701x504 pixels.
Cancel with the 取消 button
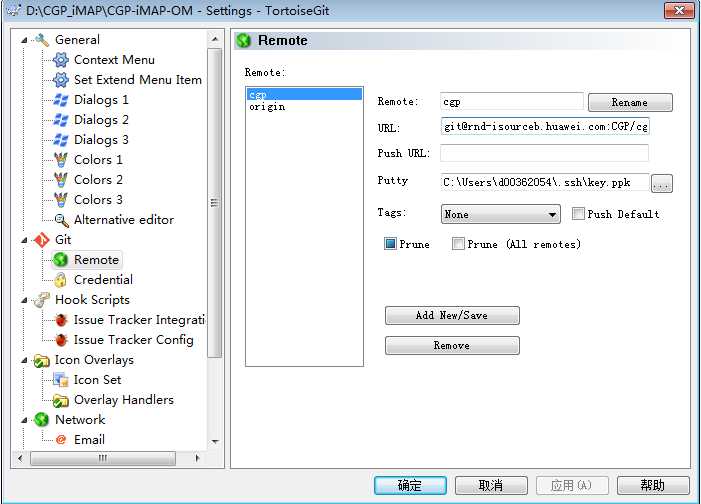coord(491,485)
